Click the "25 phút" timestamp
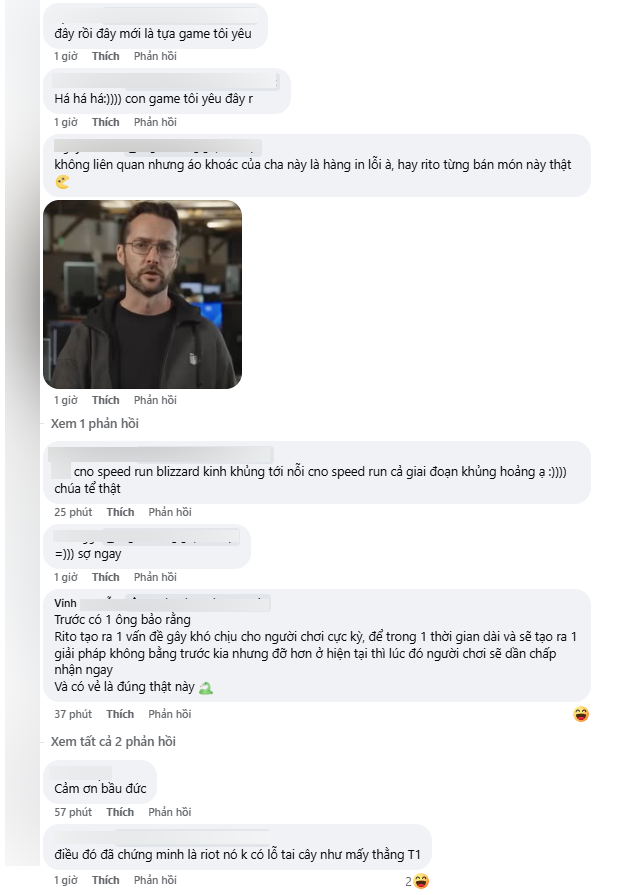This screenshot has height=895, width=624. point(73,512)
